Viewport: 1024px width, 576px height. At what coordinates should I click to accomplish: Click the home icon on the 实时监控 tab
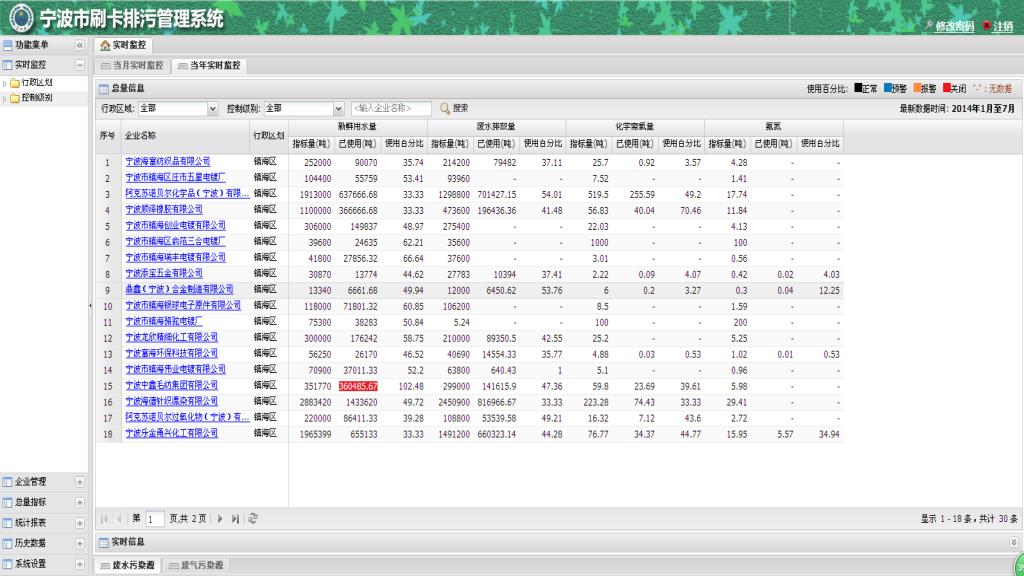(105, 45)
